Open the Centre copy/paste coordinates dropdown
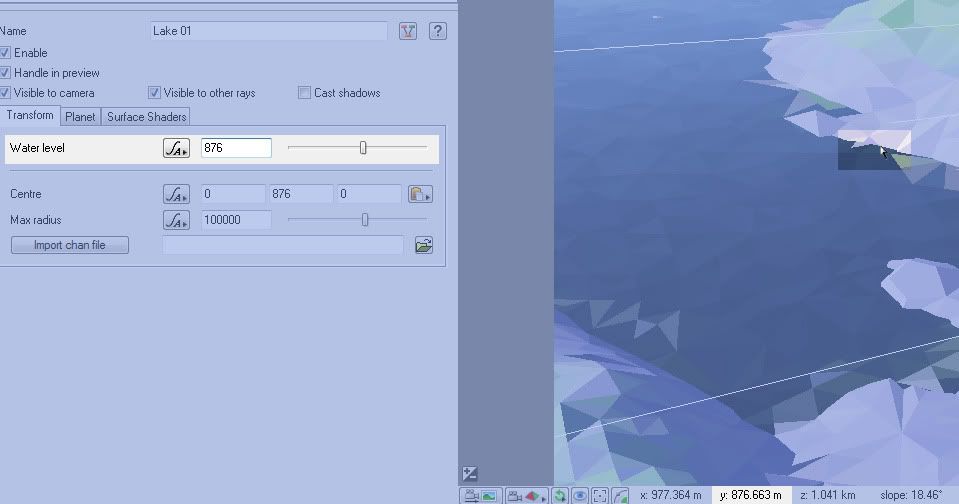 420,194
